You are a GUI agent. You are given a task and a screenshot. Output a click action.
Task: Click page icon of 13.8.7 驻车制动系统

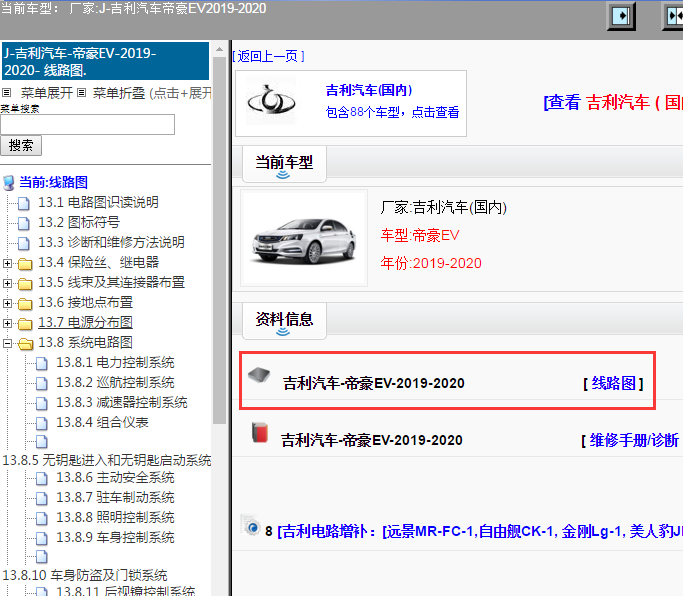[42, 498]
